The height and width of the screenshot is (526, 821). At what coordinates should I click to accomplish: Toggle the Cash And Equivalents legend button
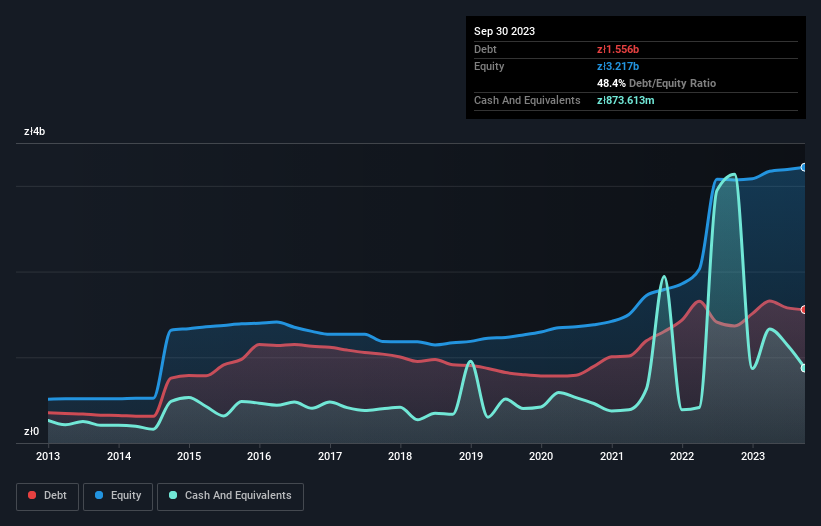click(x=230, y=496)
